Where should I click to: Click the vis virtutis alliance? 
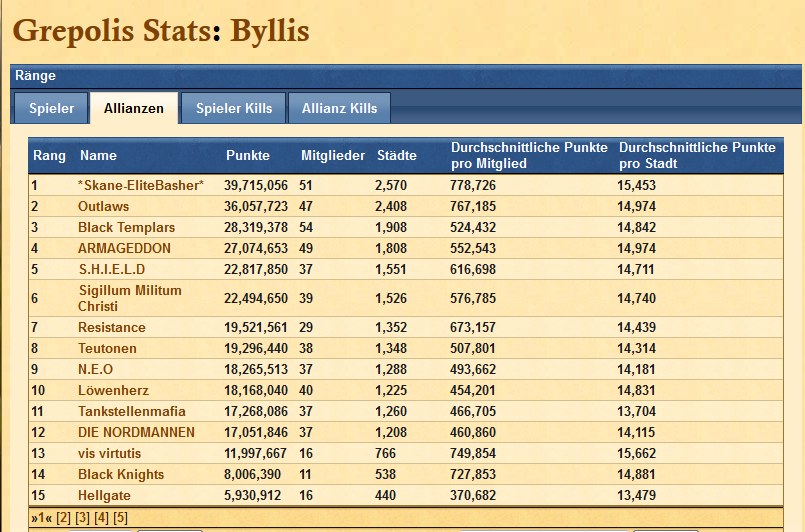point(110,453)
